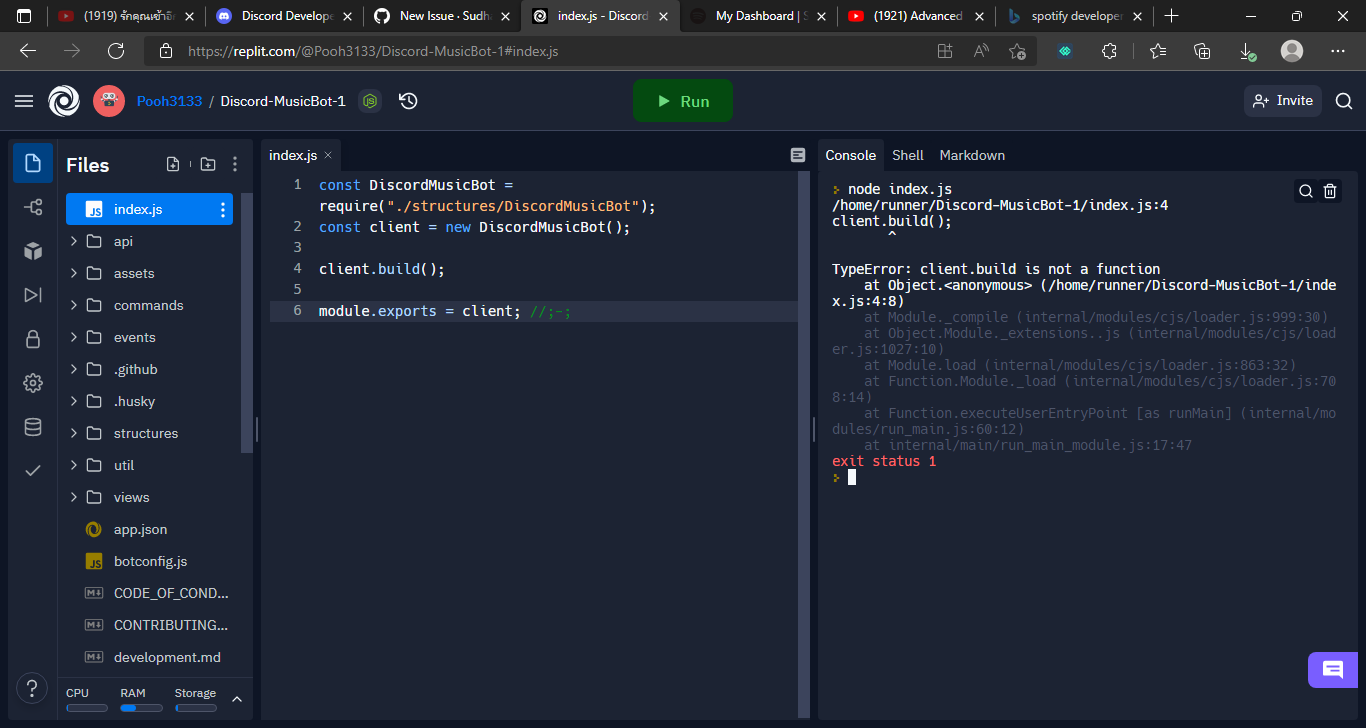Create a new file in Files panel
The width and height of the screenshot is (1366, 728).
pos(173,163)
